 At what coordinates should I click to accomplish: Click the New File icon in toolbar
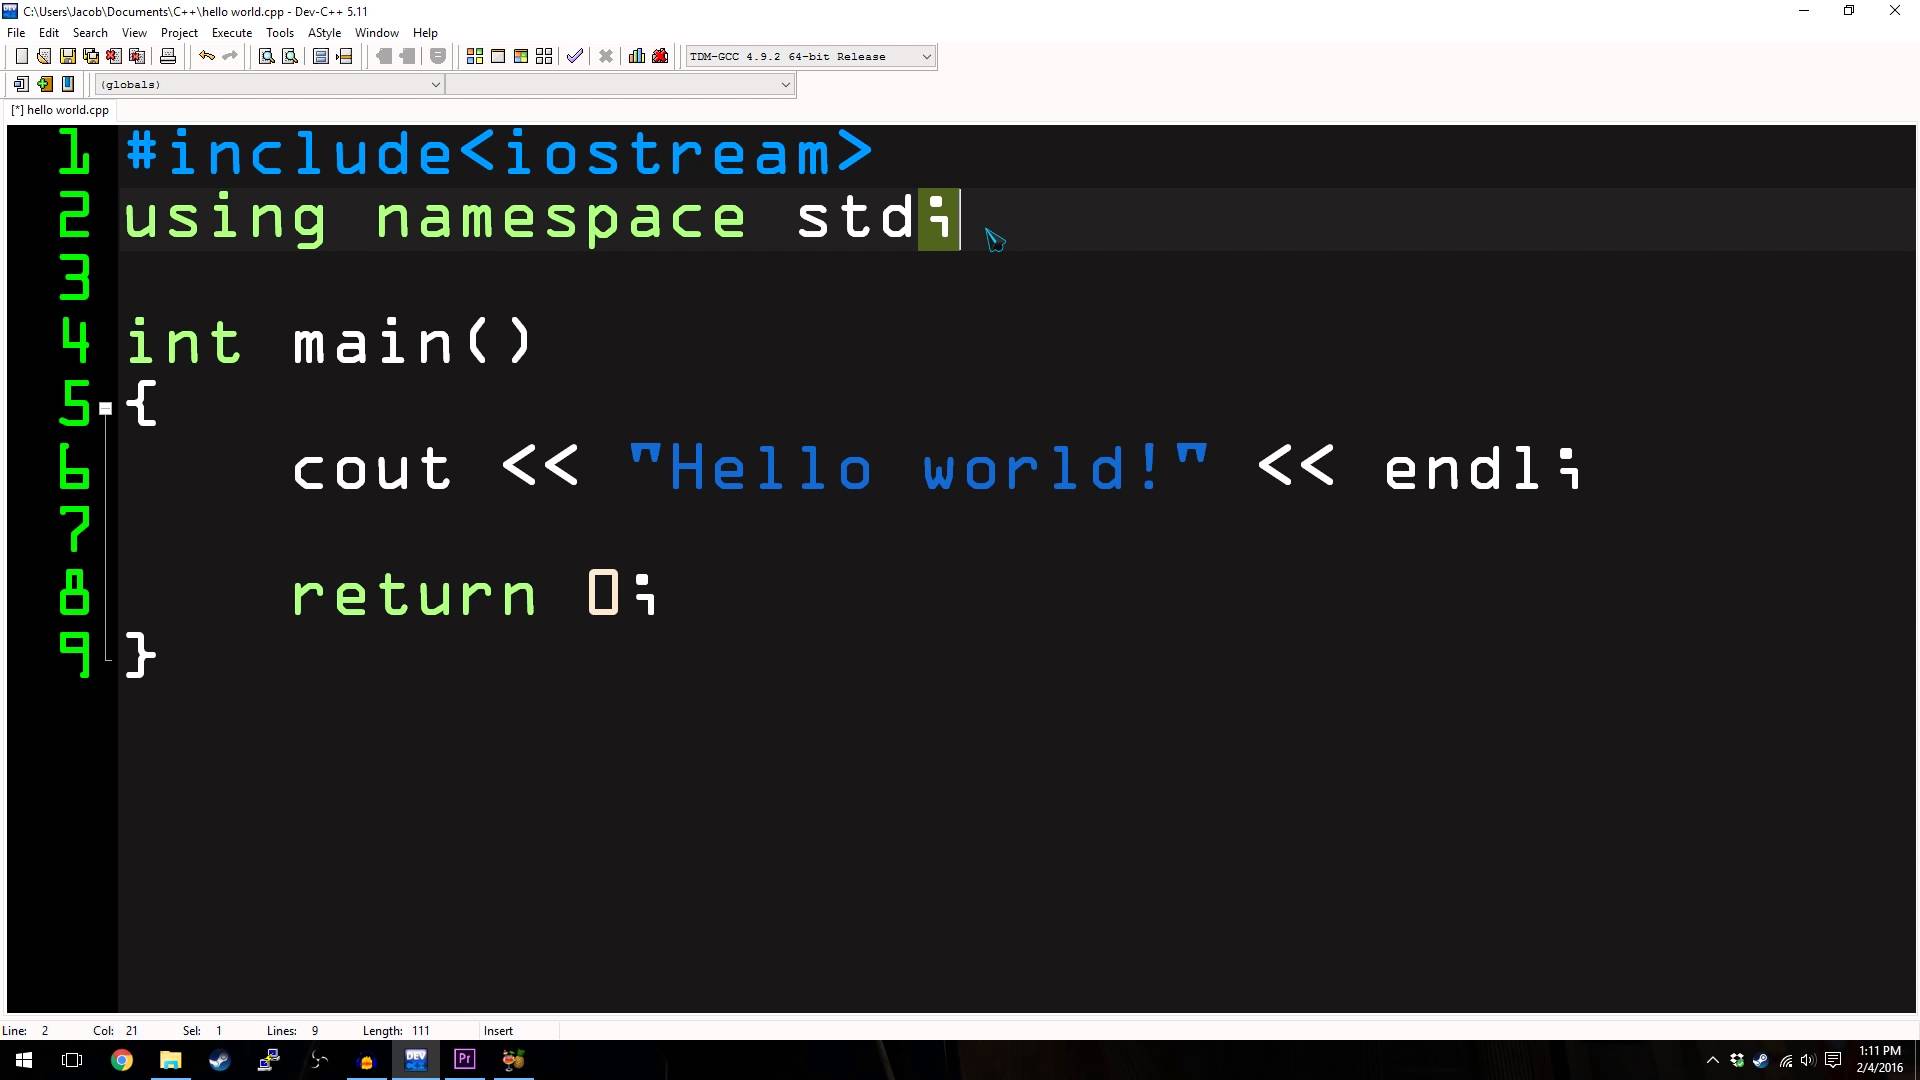coord(20,55)
